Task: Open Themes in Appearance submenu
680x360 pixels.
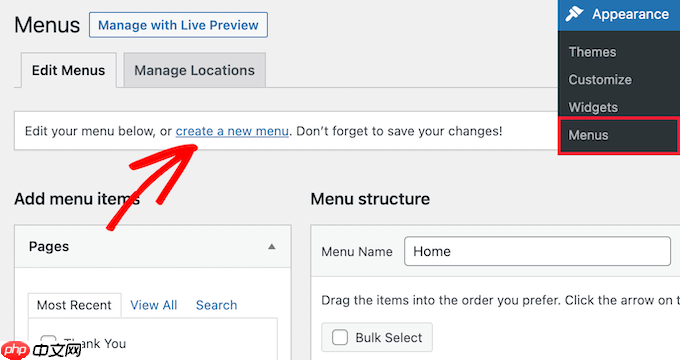Action: (x=592, y=52)
